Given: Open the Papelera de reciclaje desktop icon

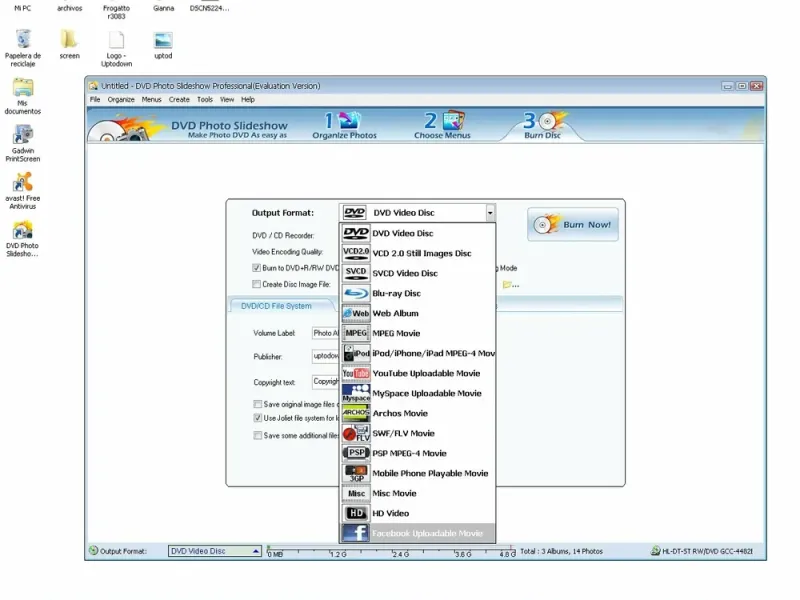Looking at the screenshot, I should click(x=23, y=40).
